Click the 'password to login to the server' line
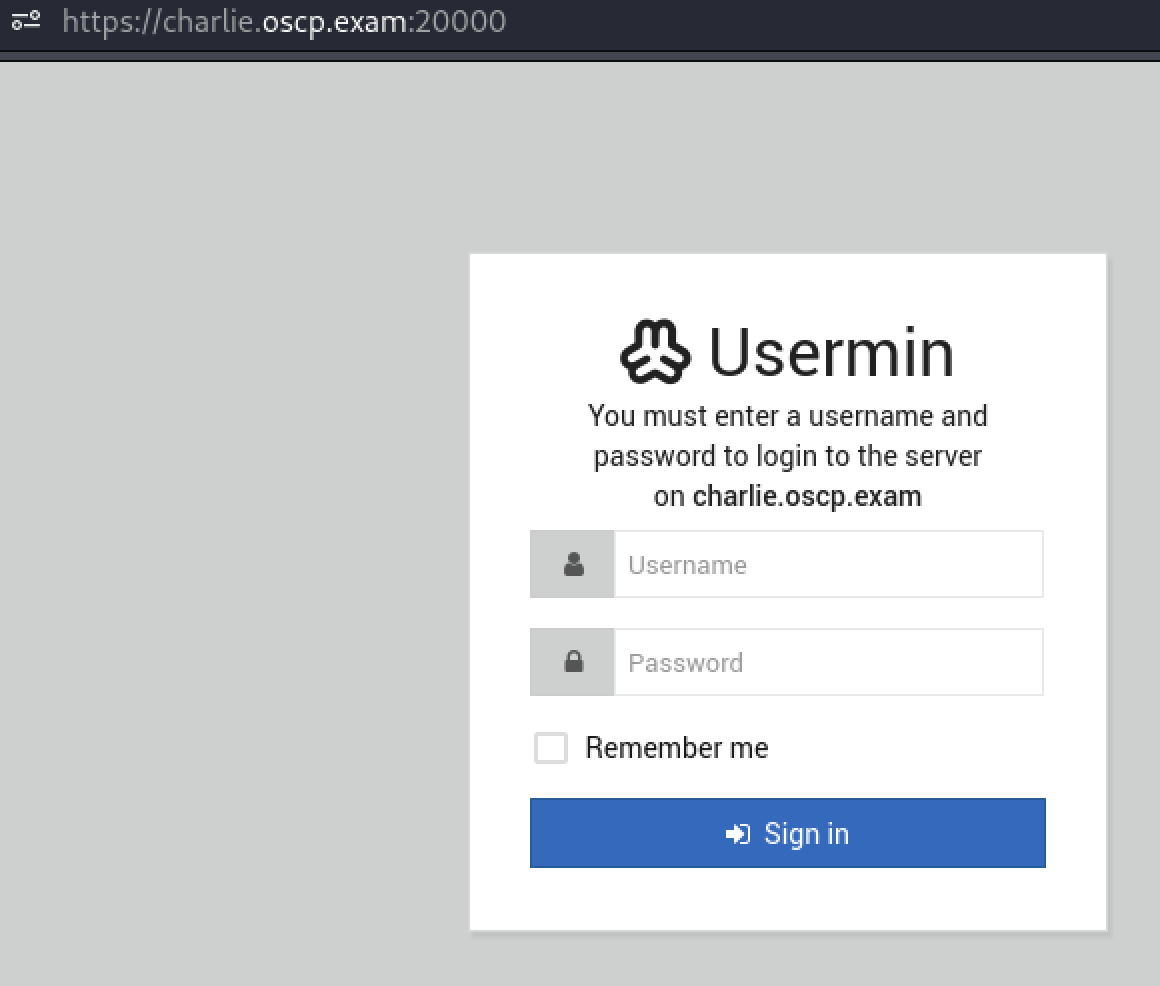Screen dimensions: 1160x986 pos(788,456)
